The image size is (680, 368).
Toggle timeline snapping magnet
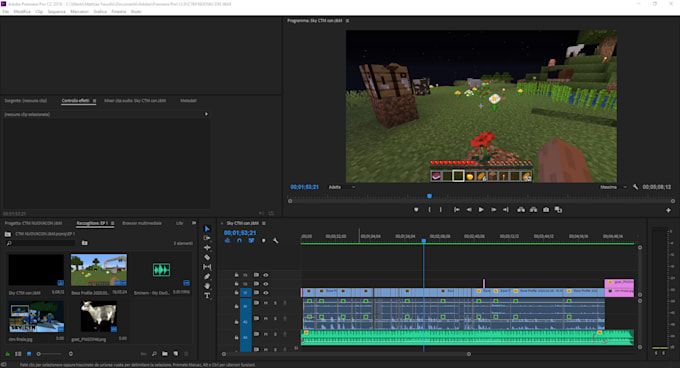coord(239,241)
